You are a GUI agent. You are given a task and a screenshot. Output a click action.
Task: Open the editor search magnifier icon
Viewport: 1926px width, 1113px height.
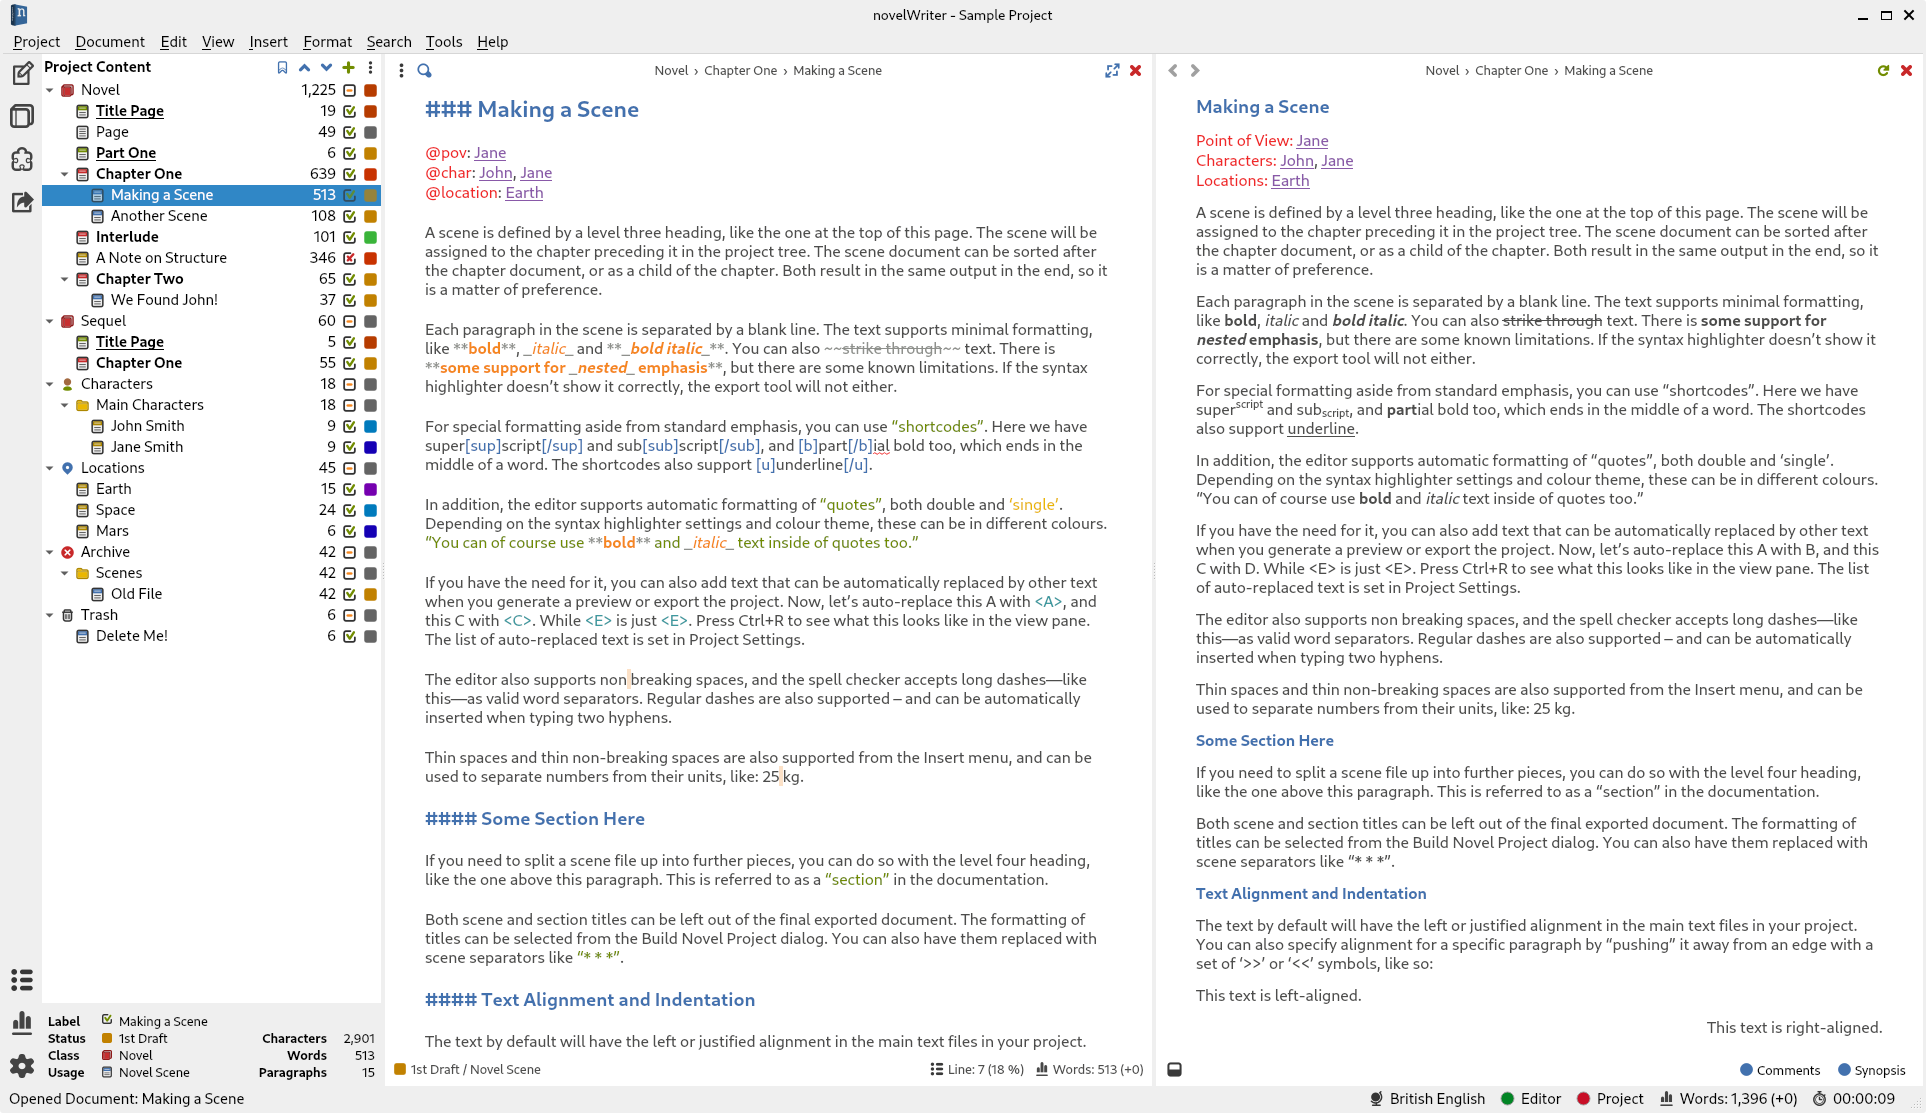coord(424,71)
